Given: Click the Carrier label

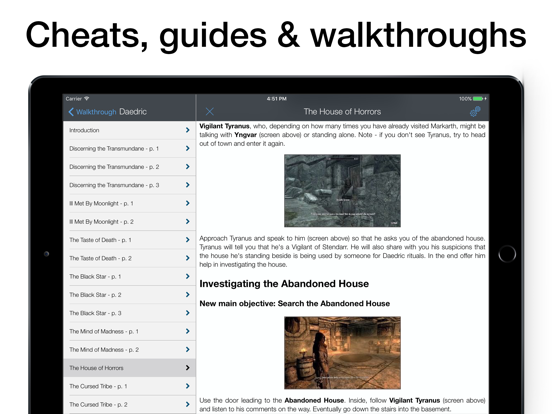Looking at the screenshot, I should pos(74,99).
